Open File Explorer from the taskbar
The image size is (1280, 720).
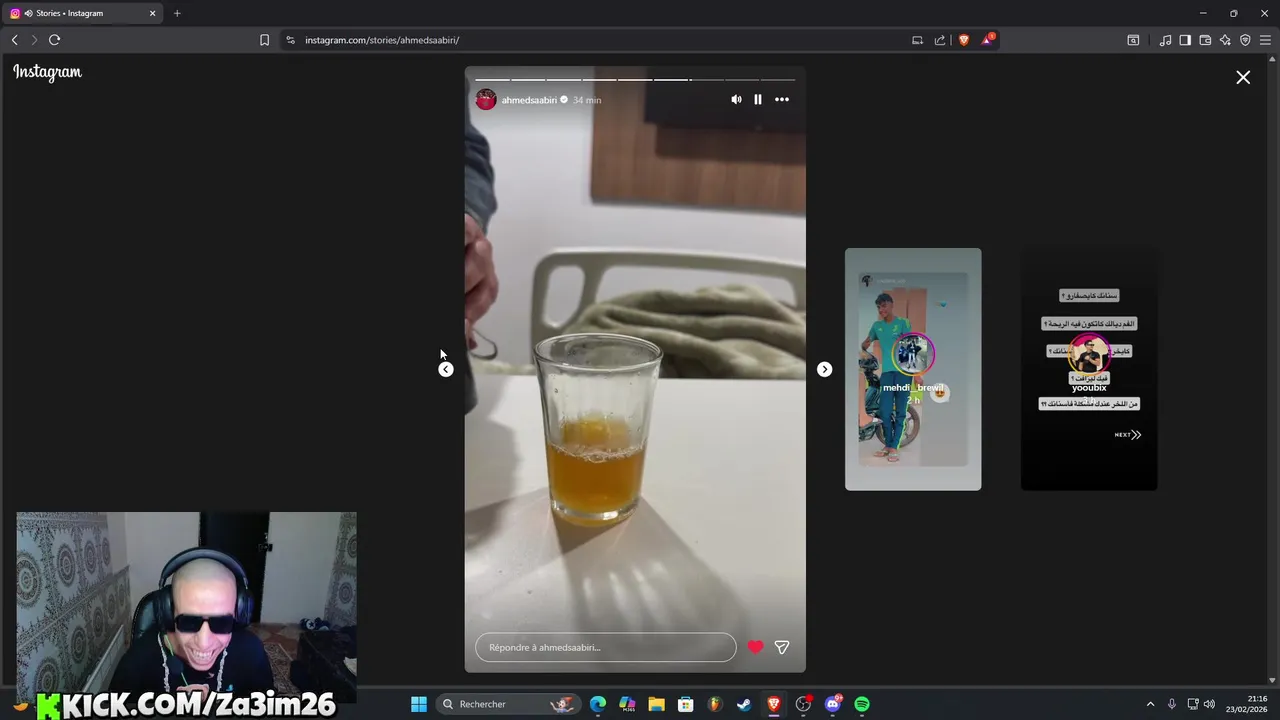pos(656,704)
